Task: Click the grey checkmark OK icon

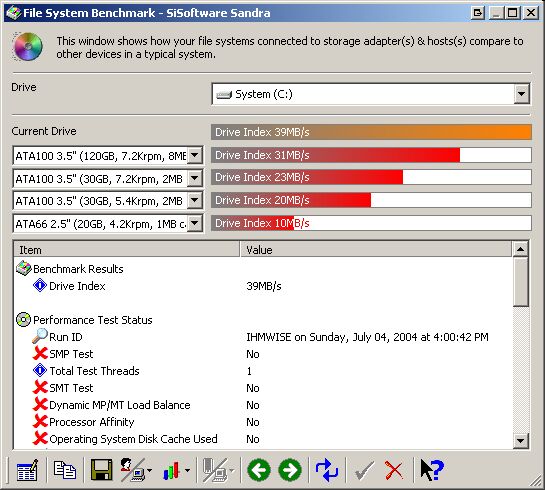Action: pyautogui.click(x=364, y=471)
